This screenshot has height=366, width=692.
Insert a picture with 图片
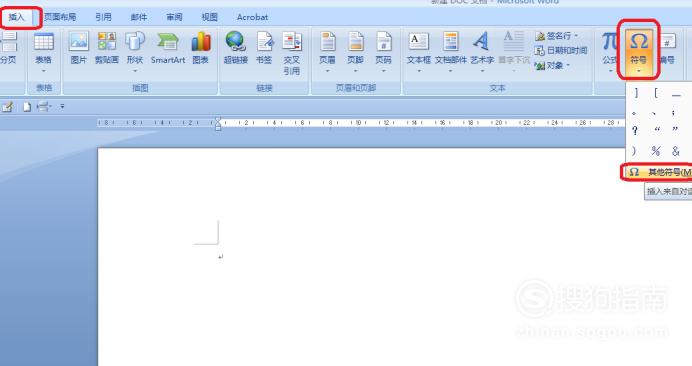[x=79, y=48]
